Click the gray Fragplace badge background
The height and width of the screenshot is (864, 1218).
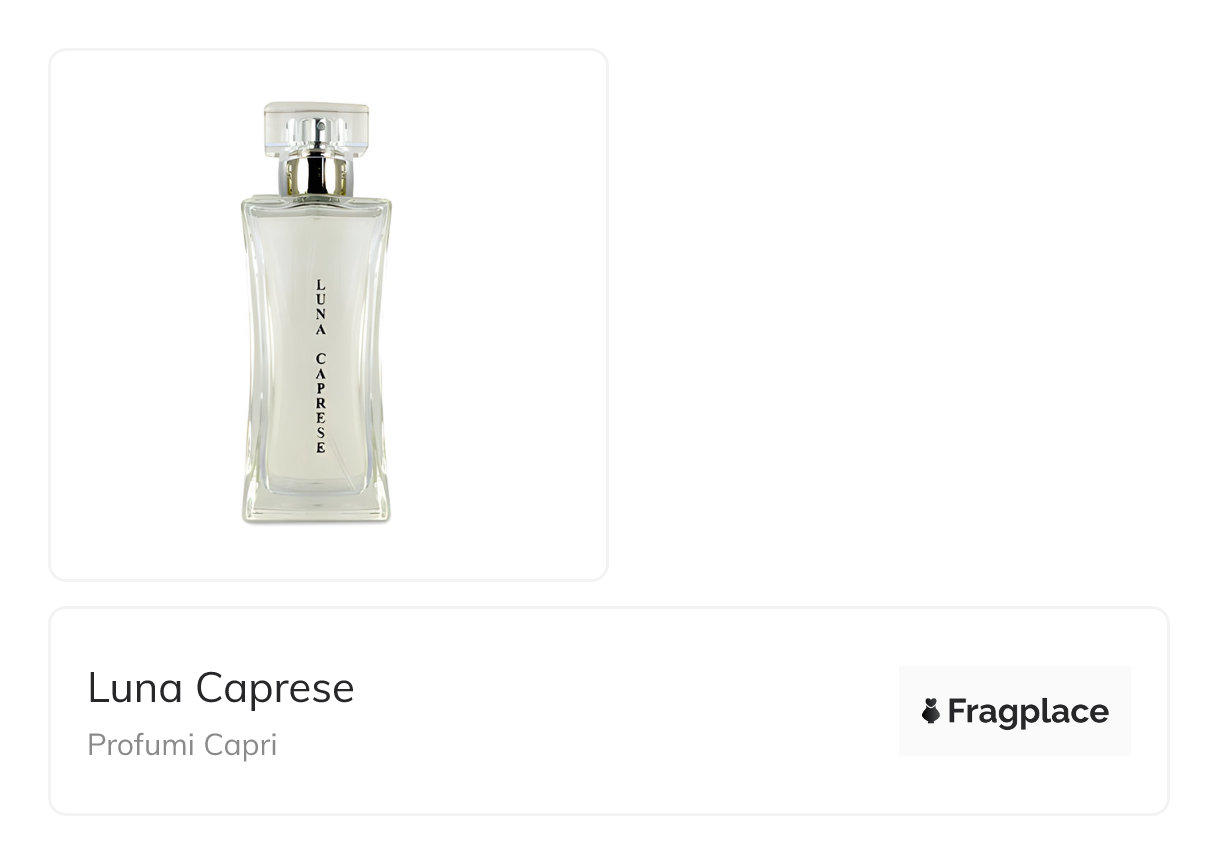pyautogui.click(x=1014, y=710)
